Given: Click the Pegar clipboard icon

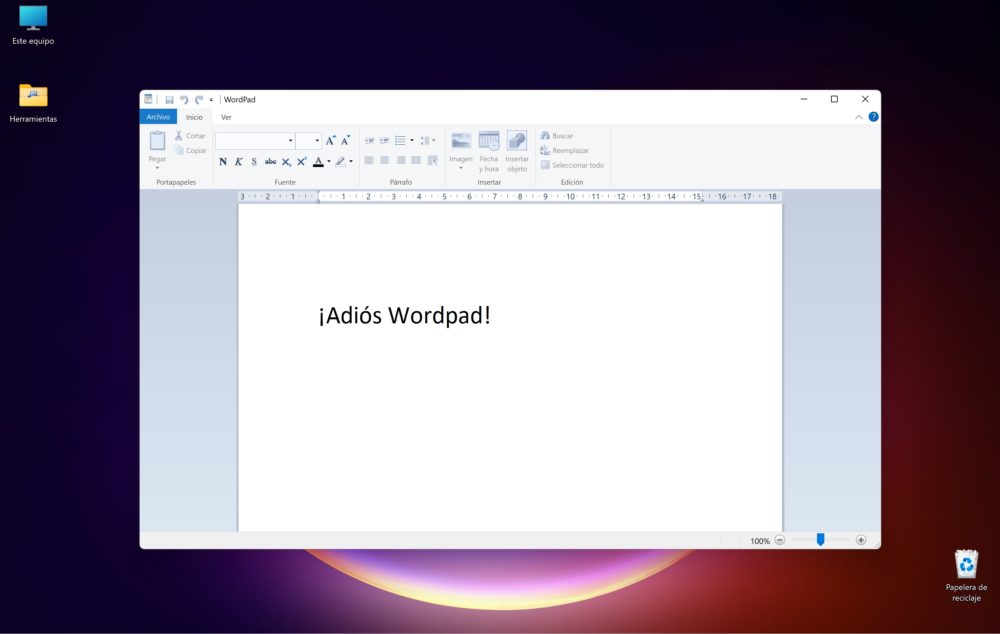Looking at the screenshot, I should pos(157,140).
